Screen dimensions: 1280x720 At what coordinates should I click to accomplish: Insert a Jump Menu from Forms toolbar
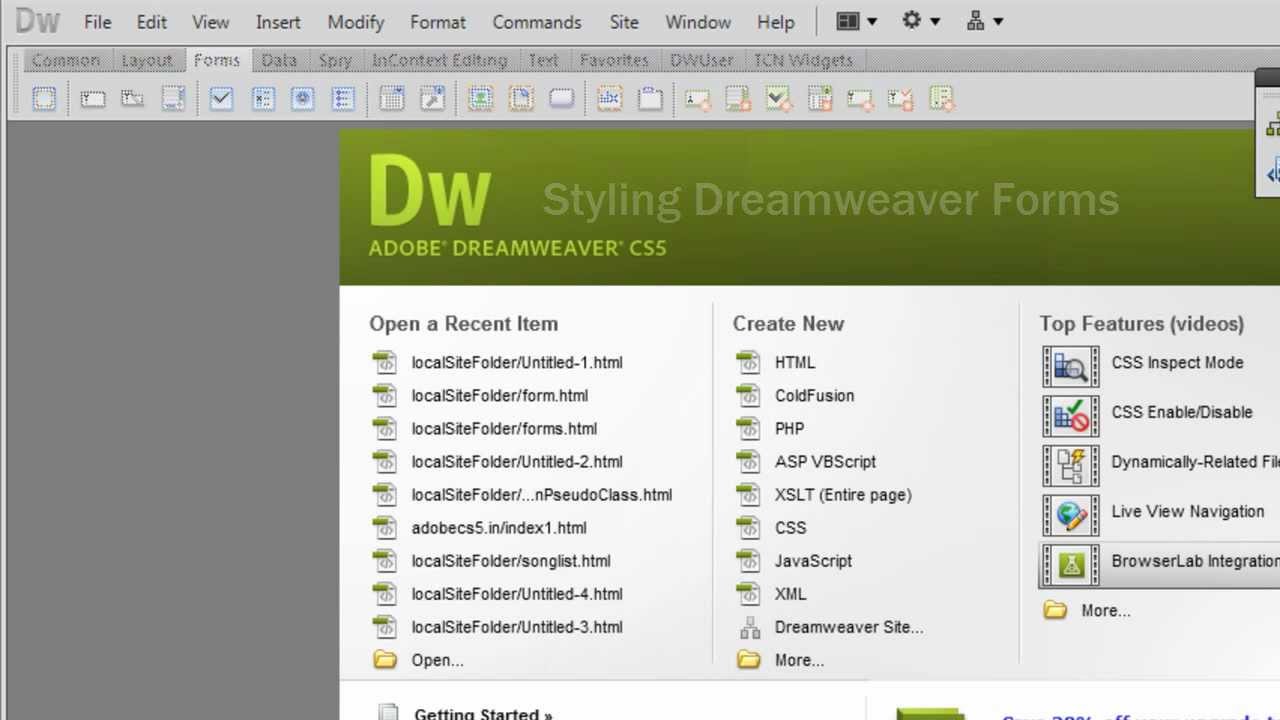pos(432,98)
